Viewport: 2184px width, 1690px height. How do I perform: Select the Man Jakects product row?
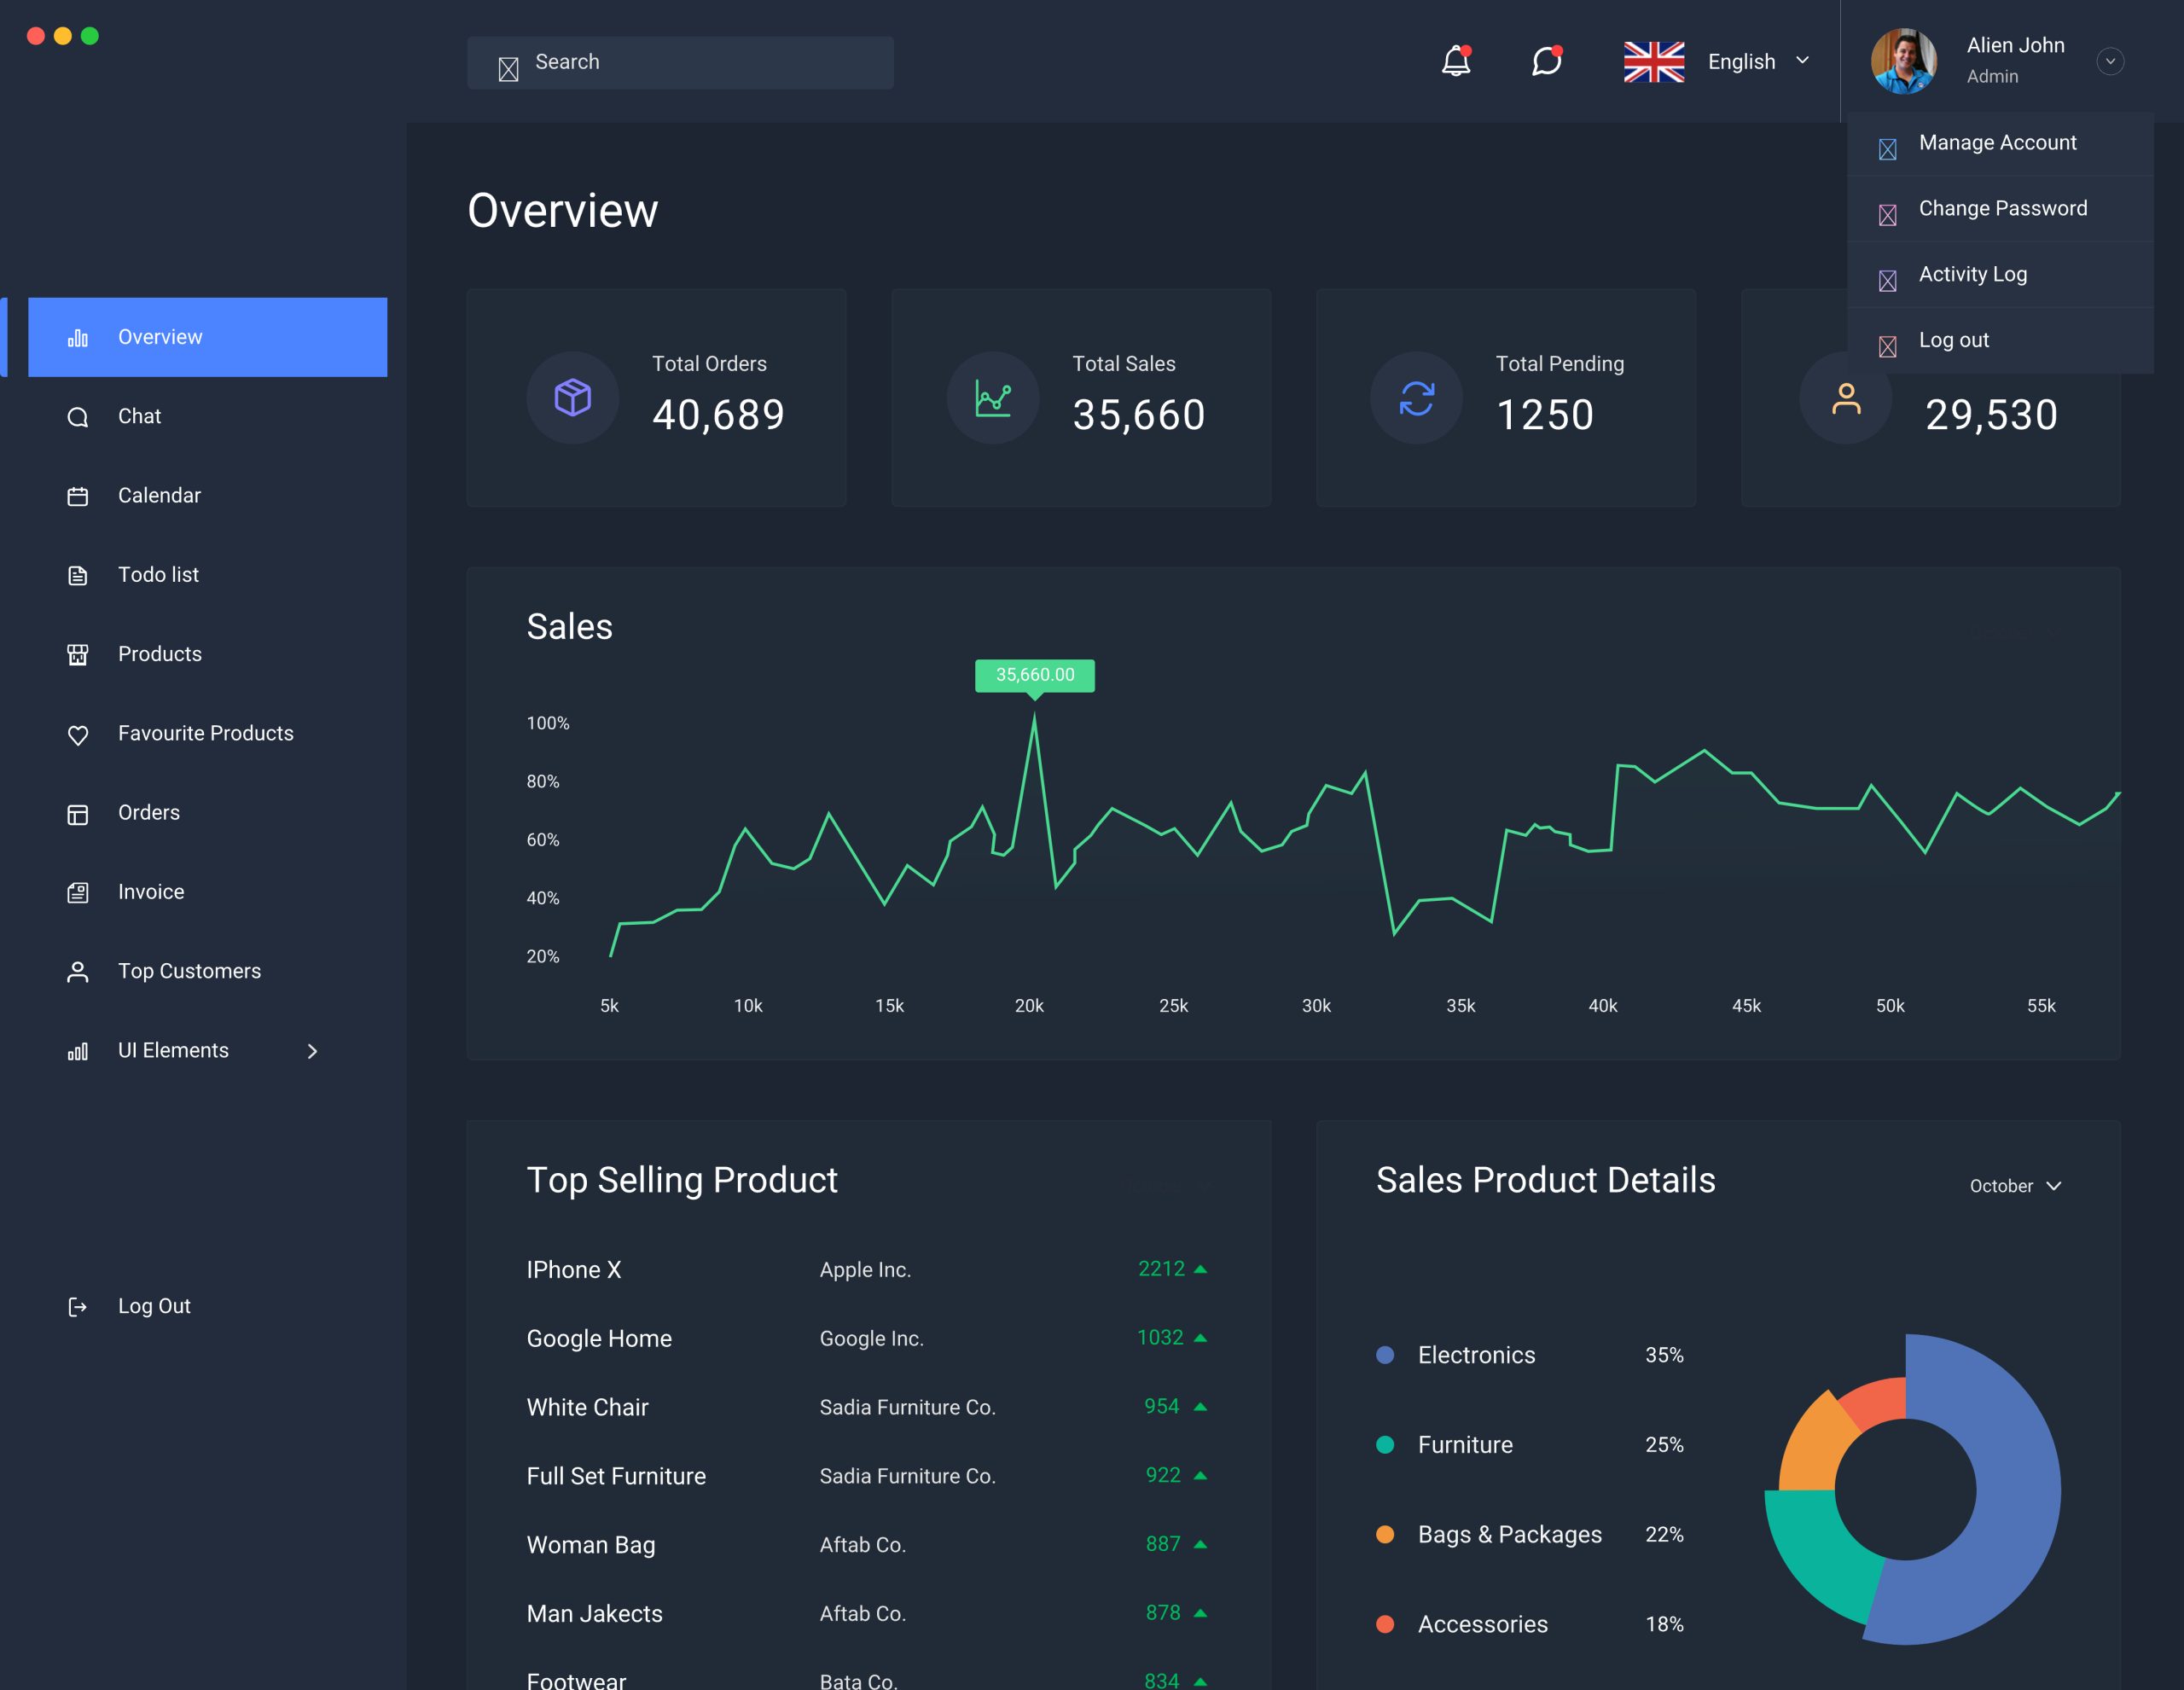click(x=868, y=1614)
